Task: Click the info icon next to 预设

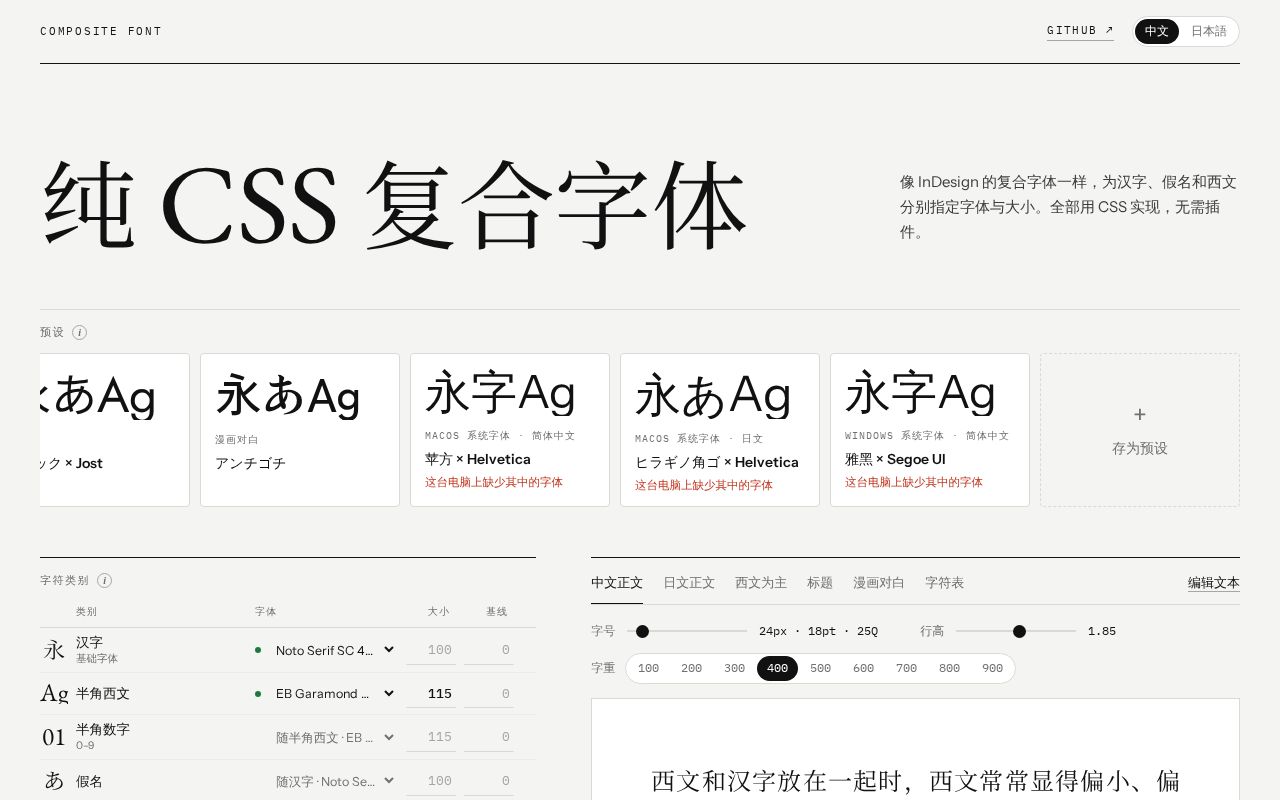Action: 79,332
